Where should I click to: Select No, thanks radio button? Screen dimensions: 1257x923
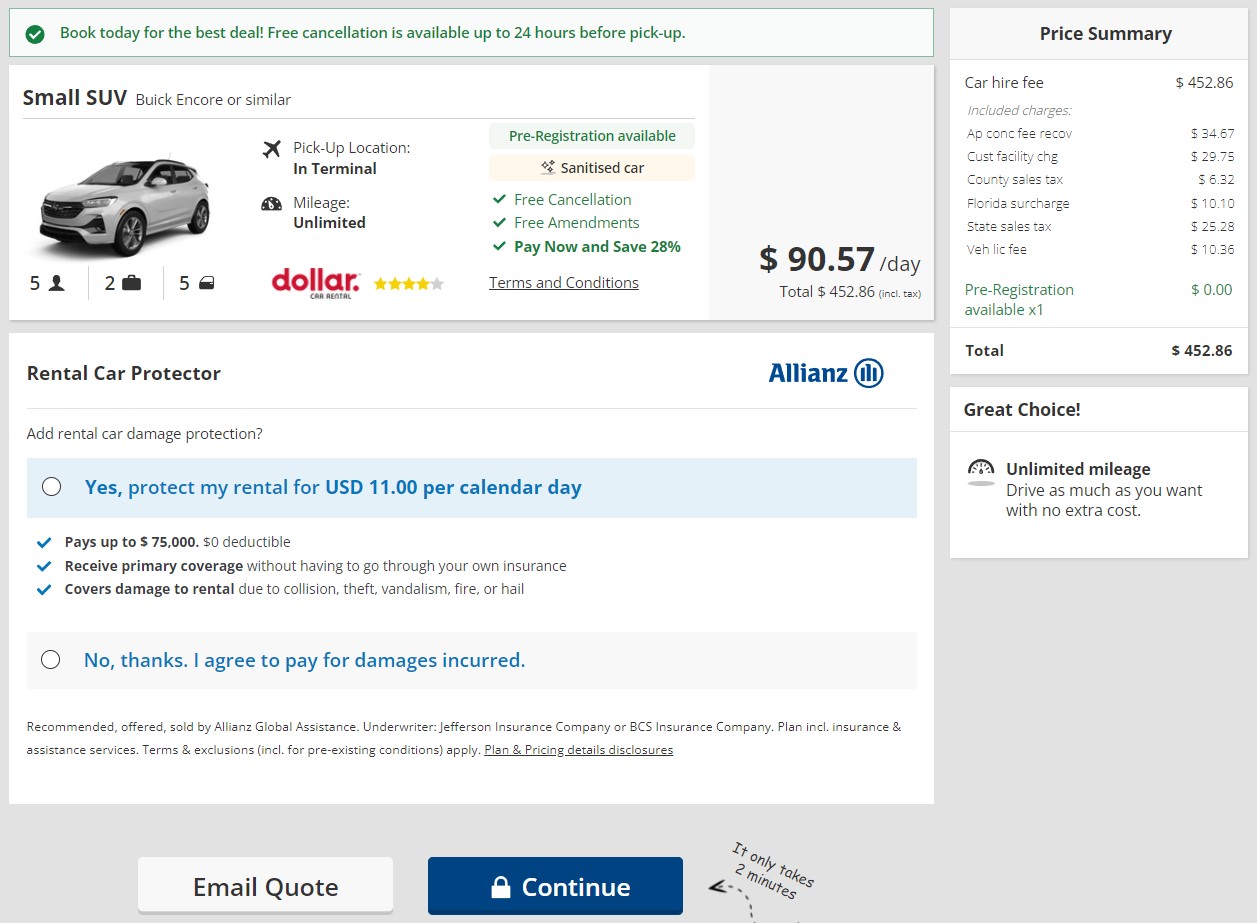(x=51, y=660)
